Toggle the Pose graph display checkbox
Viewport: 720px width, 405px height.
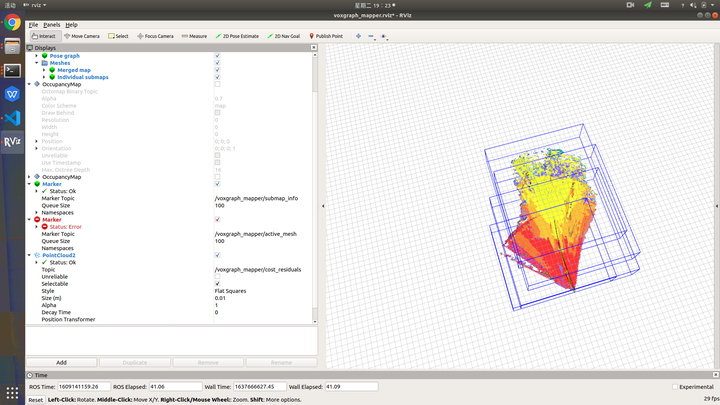click(x=217, y=56)
